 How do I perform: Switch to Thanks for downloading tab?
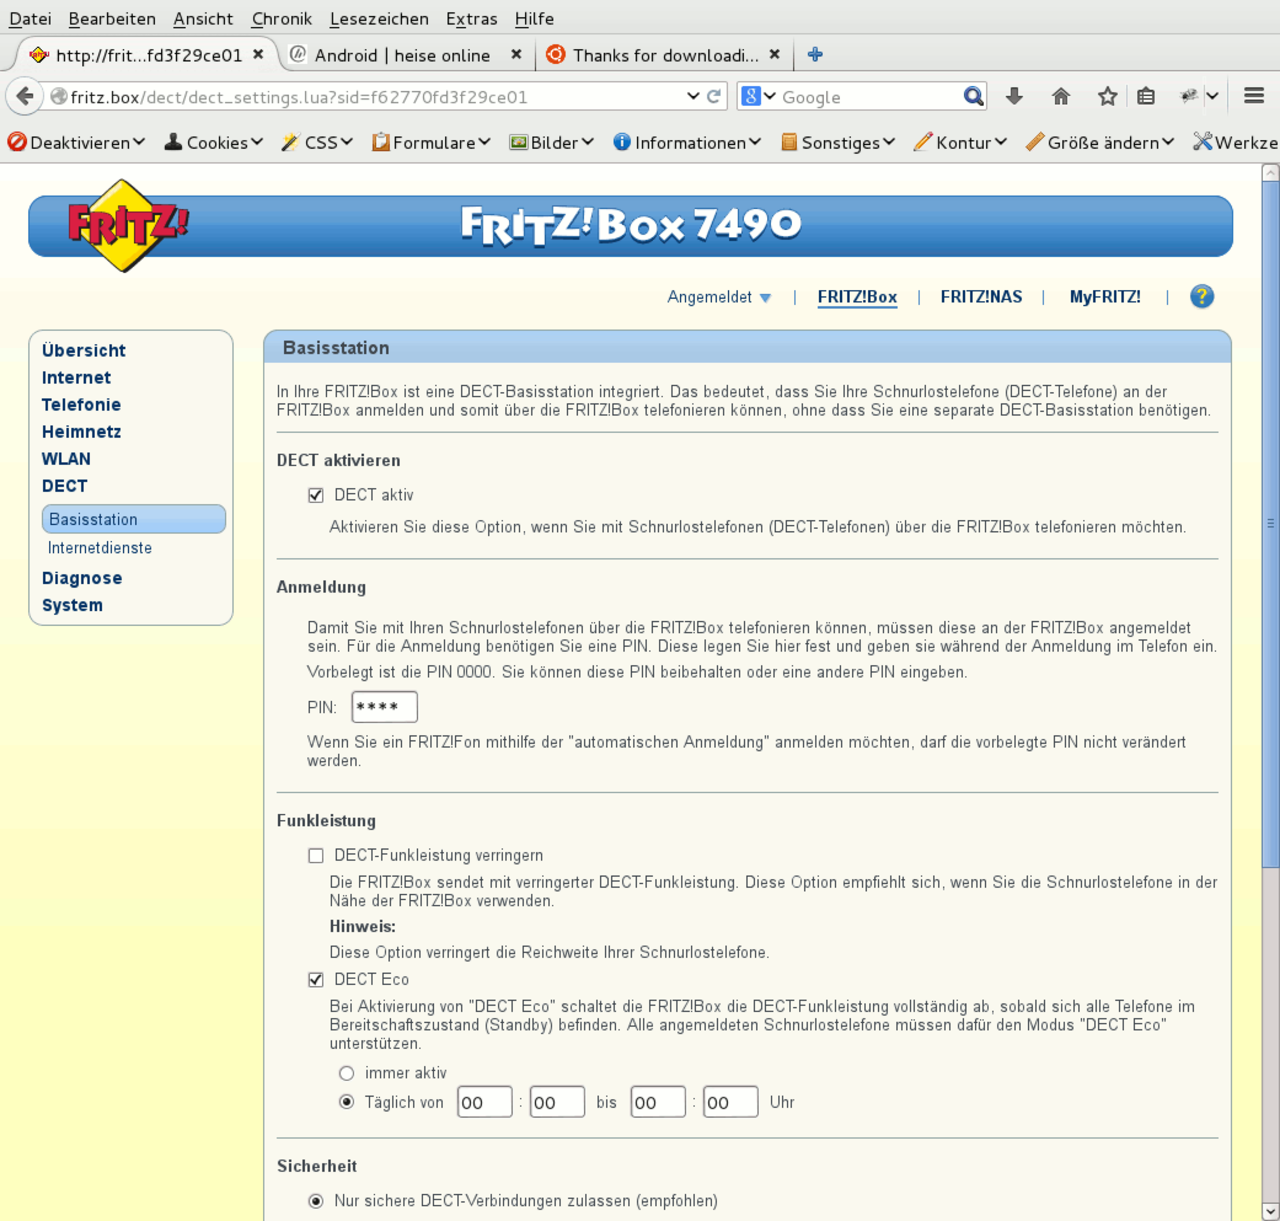(665, 55)
